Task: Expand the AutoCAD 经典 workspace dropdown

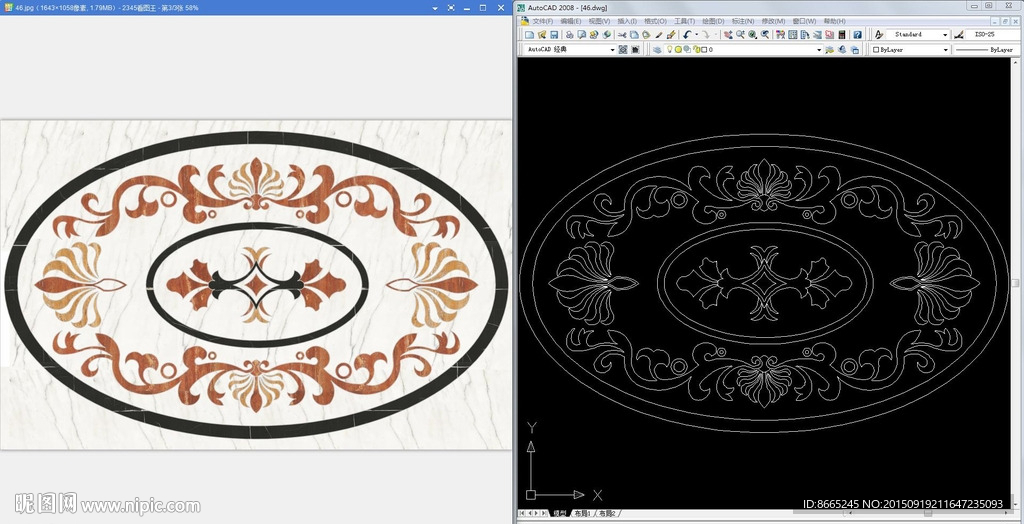Action: pos(612,49)
